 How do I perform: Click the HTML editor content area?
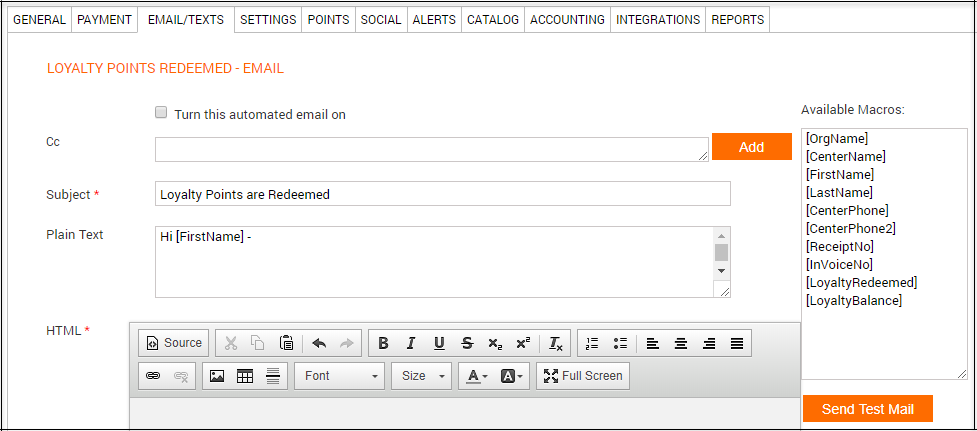[x=465, y=414]
